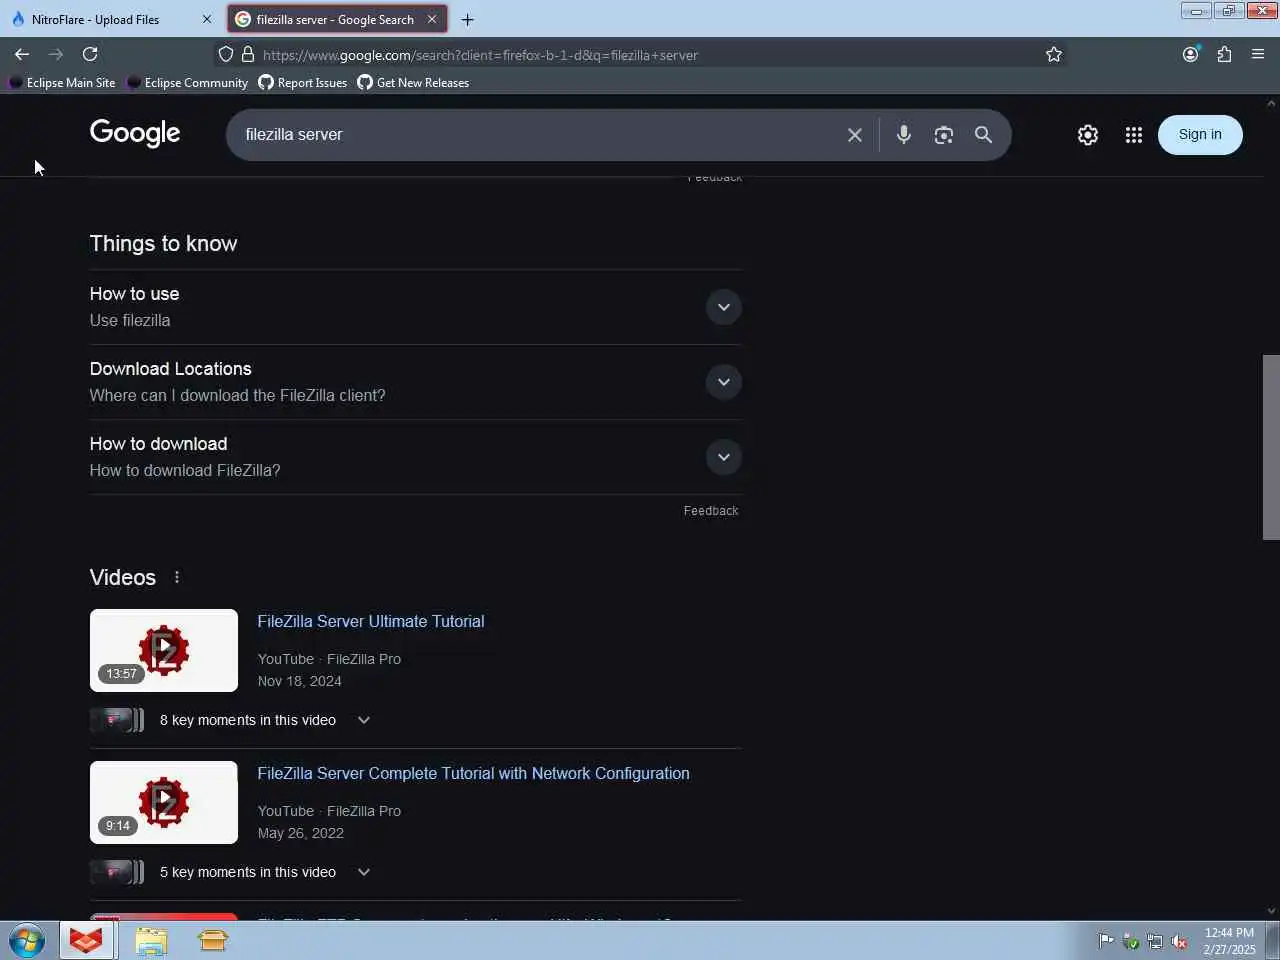This screenshot has height=960, width=1280.
Task: Reload the current page
Action: click(90, 54)
